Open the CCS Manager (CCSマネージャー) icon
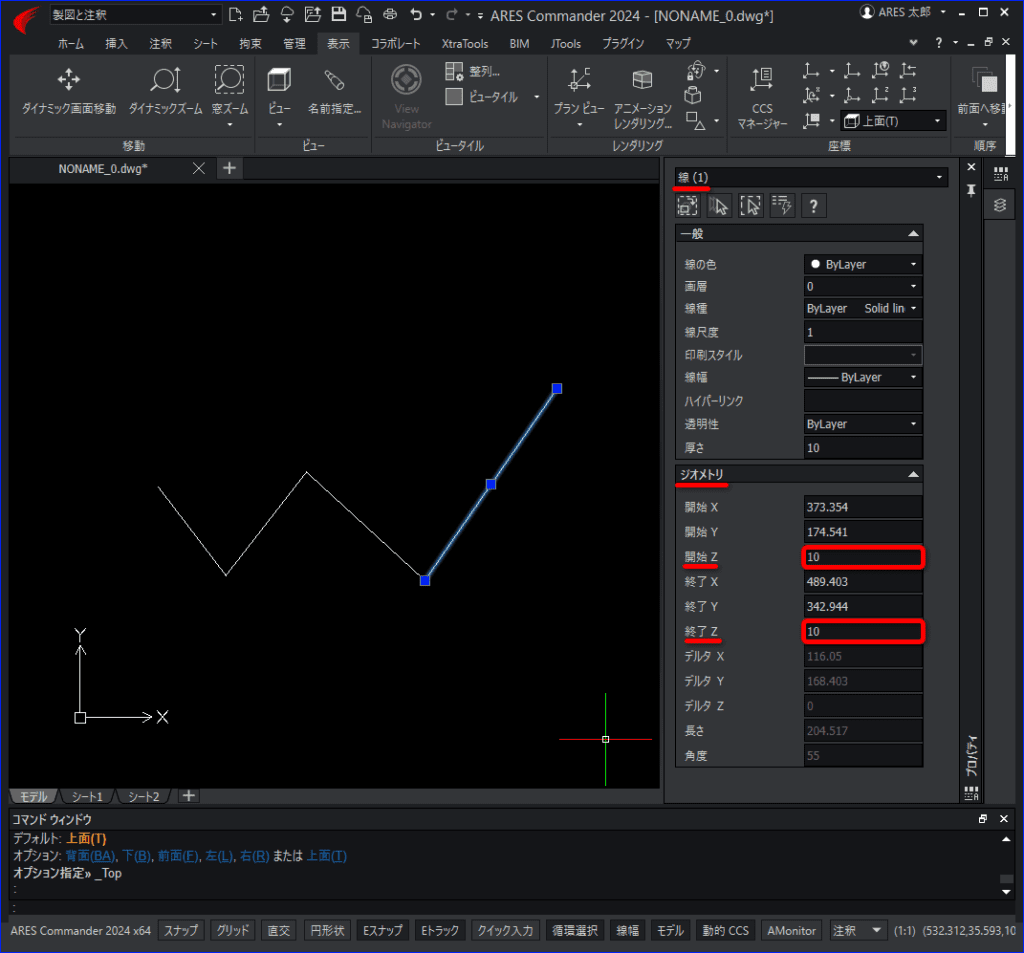Viewport: 1024px width, 953px height. click(762, 81)
